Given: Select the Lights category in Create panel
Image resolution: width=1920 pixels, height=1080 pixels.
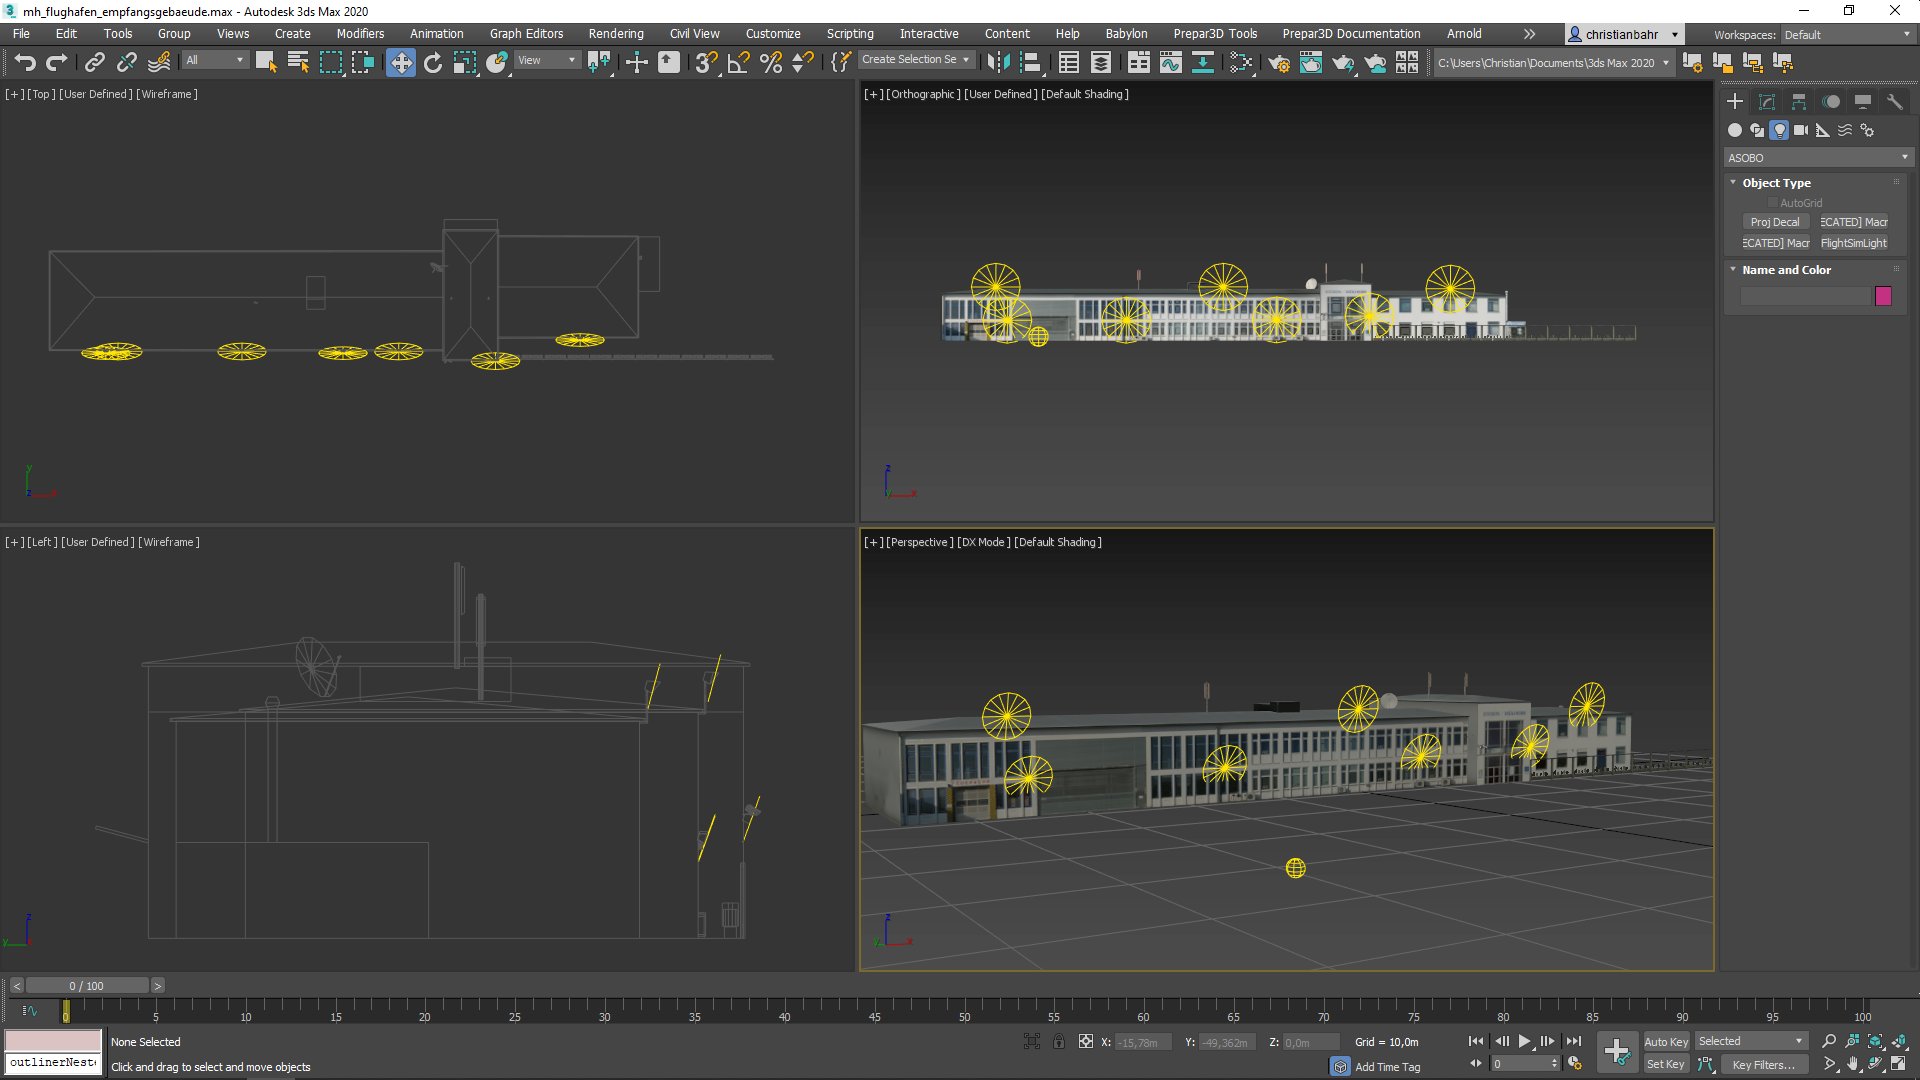Looking at the screenshot, I should coord(1779,130).
